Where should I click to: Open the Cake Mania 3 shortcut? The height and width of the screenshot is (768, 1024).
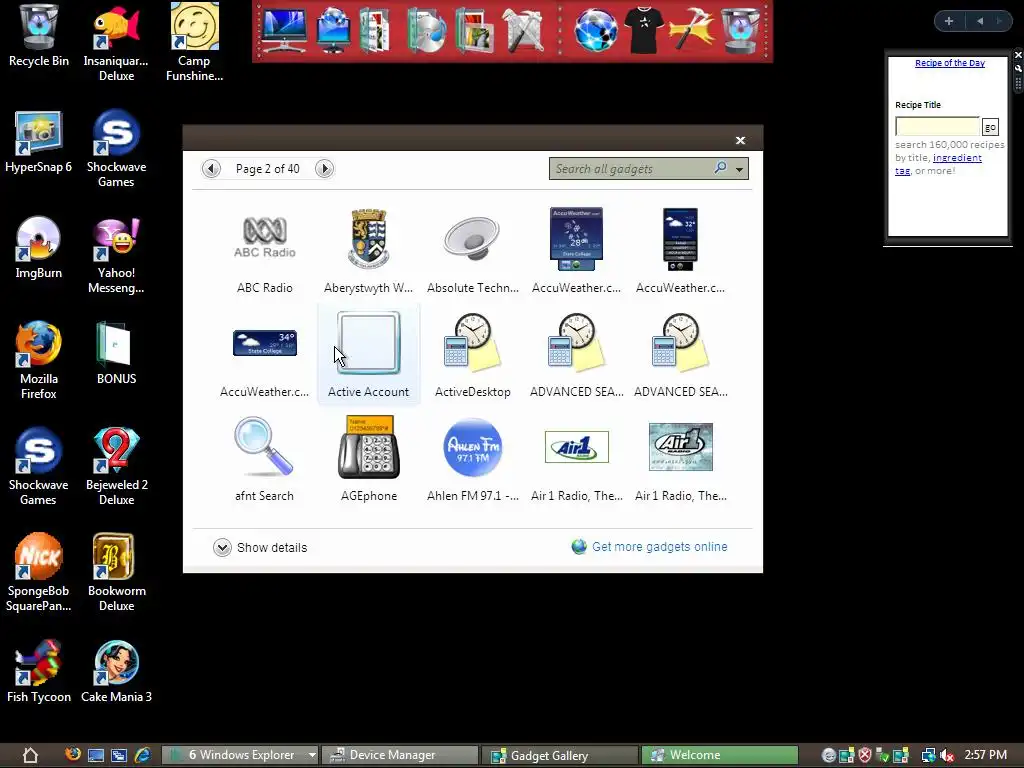[x=116, y=672]
